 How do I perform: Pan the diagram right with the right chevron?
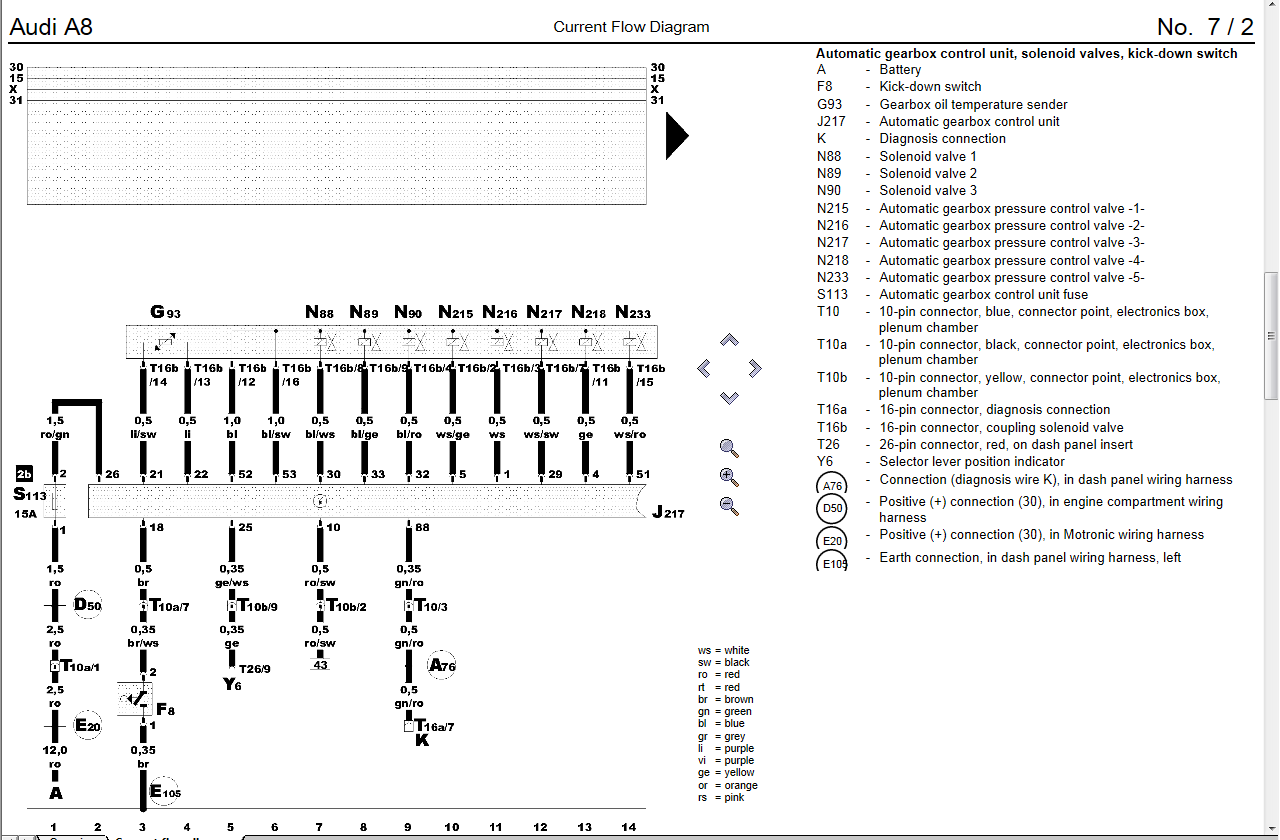[x=755, y=368]
